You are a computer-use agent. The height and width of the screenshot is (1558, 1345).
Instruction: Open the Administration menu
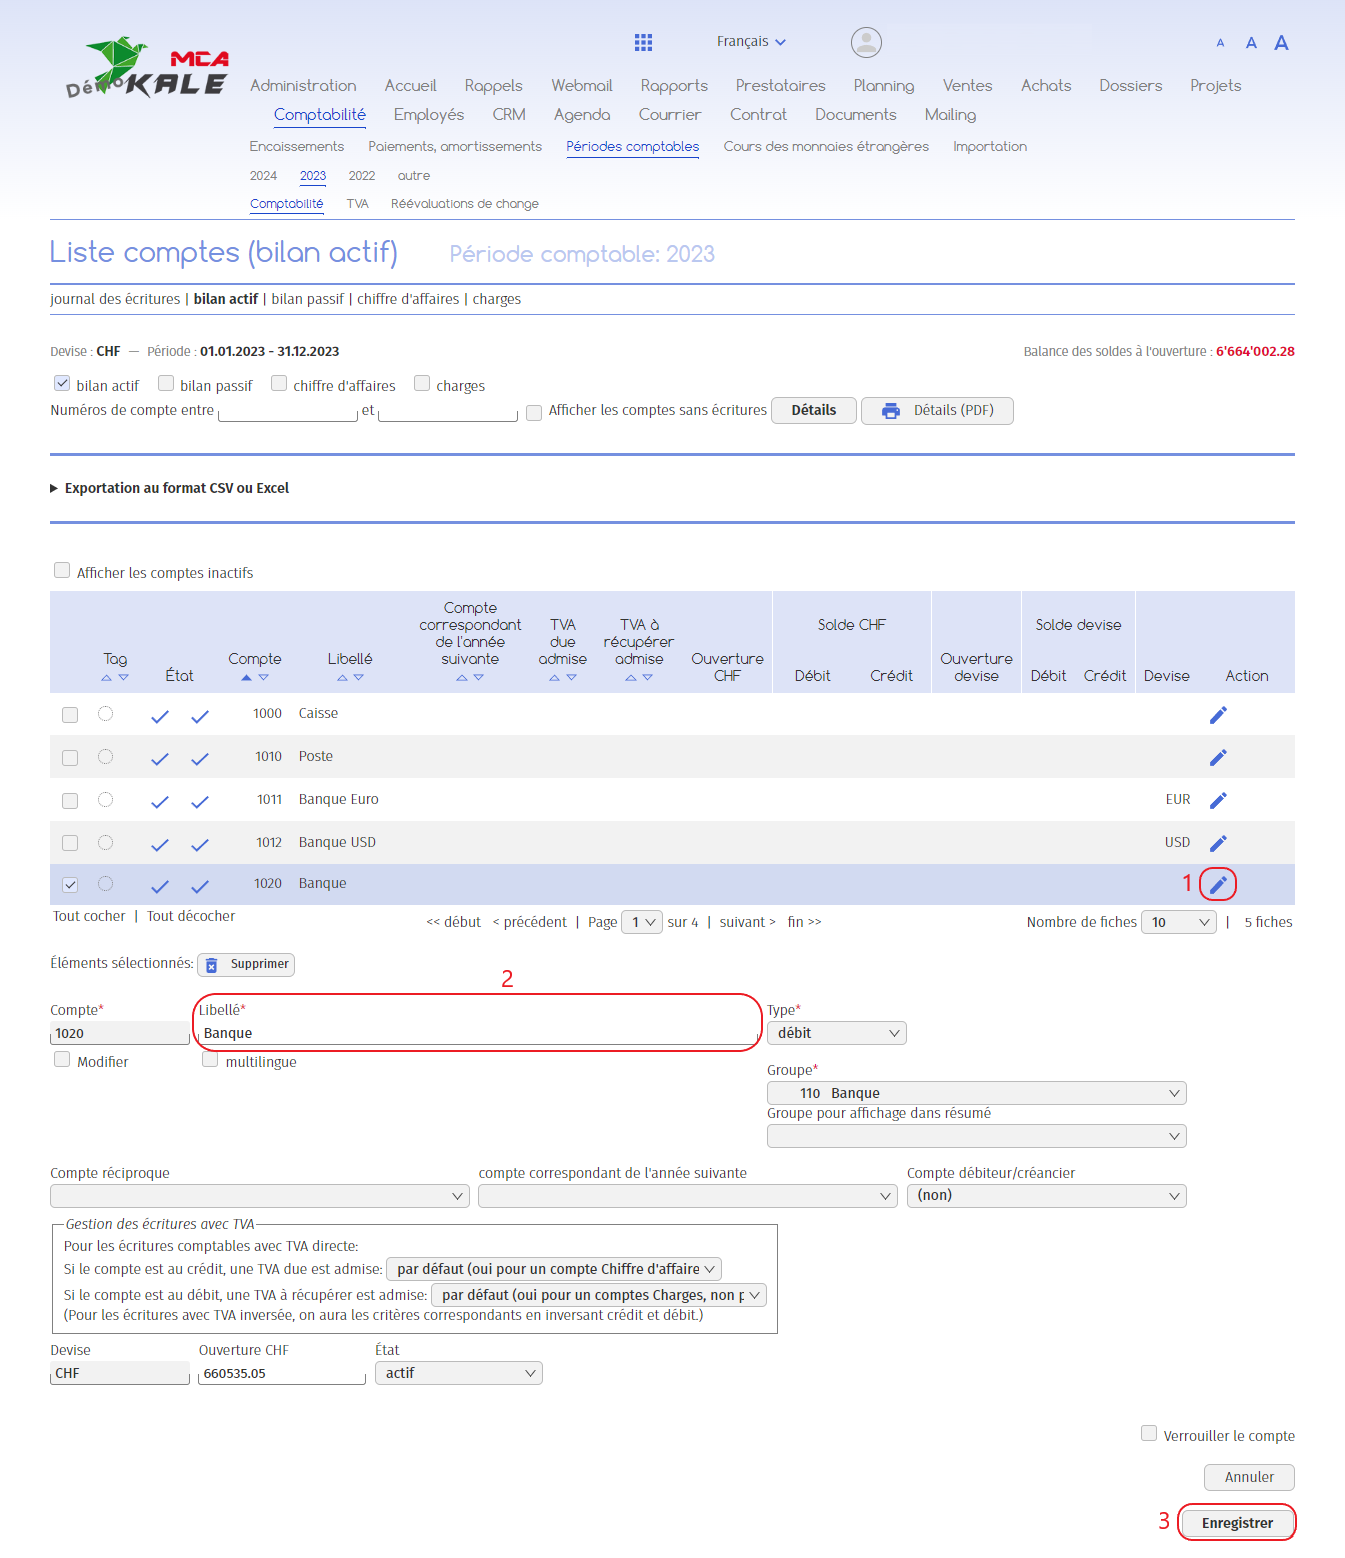tap(303, 86)
